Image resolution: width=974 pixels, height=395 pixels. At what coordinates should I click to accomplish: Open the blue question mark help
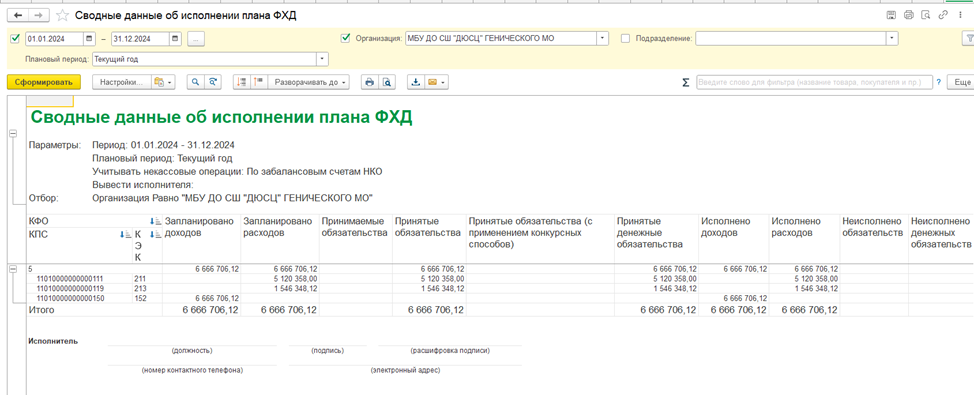click(939, 82)
